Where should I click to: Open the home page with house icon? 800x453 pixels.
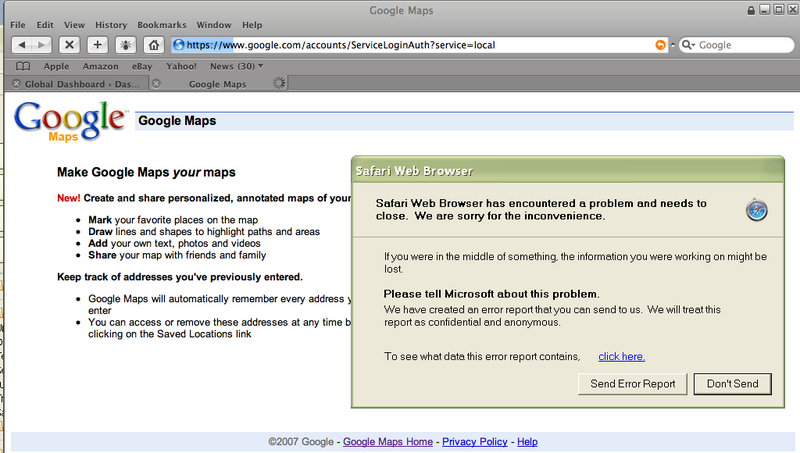pos(154,45)
